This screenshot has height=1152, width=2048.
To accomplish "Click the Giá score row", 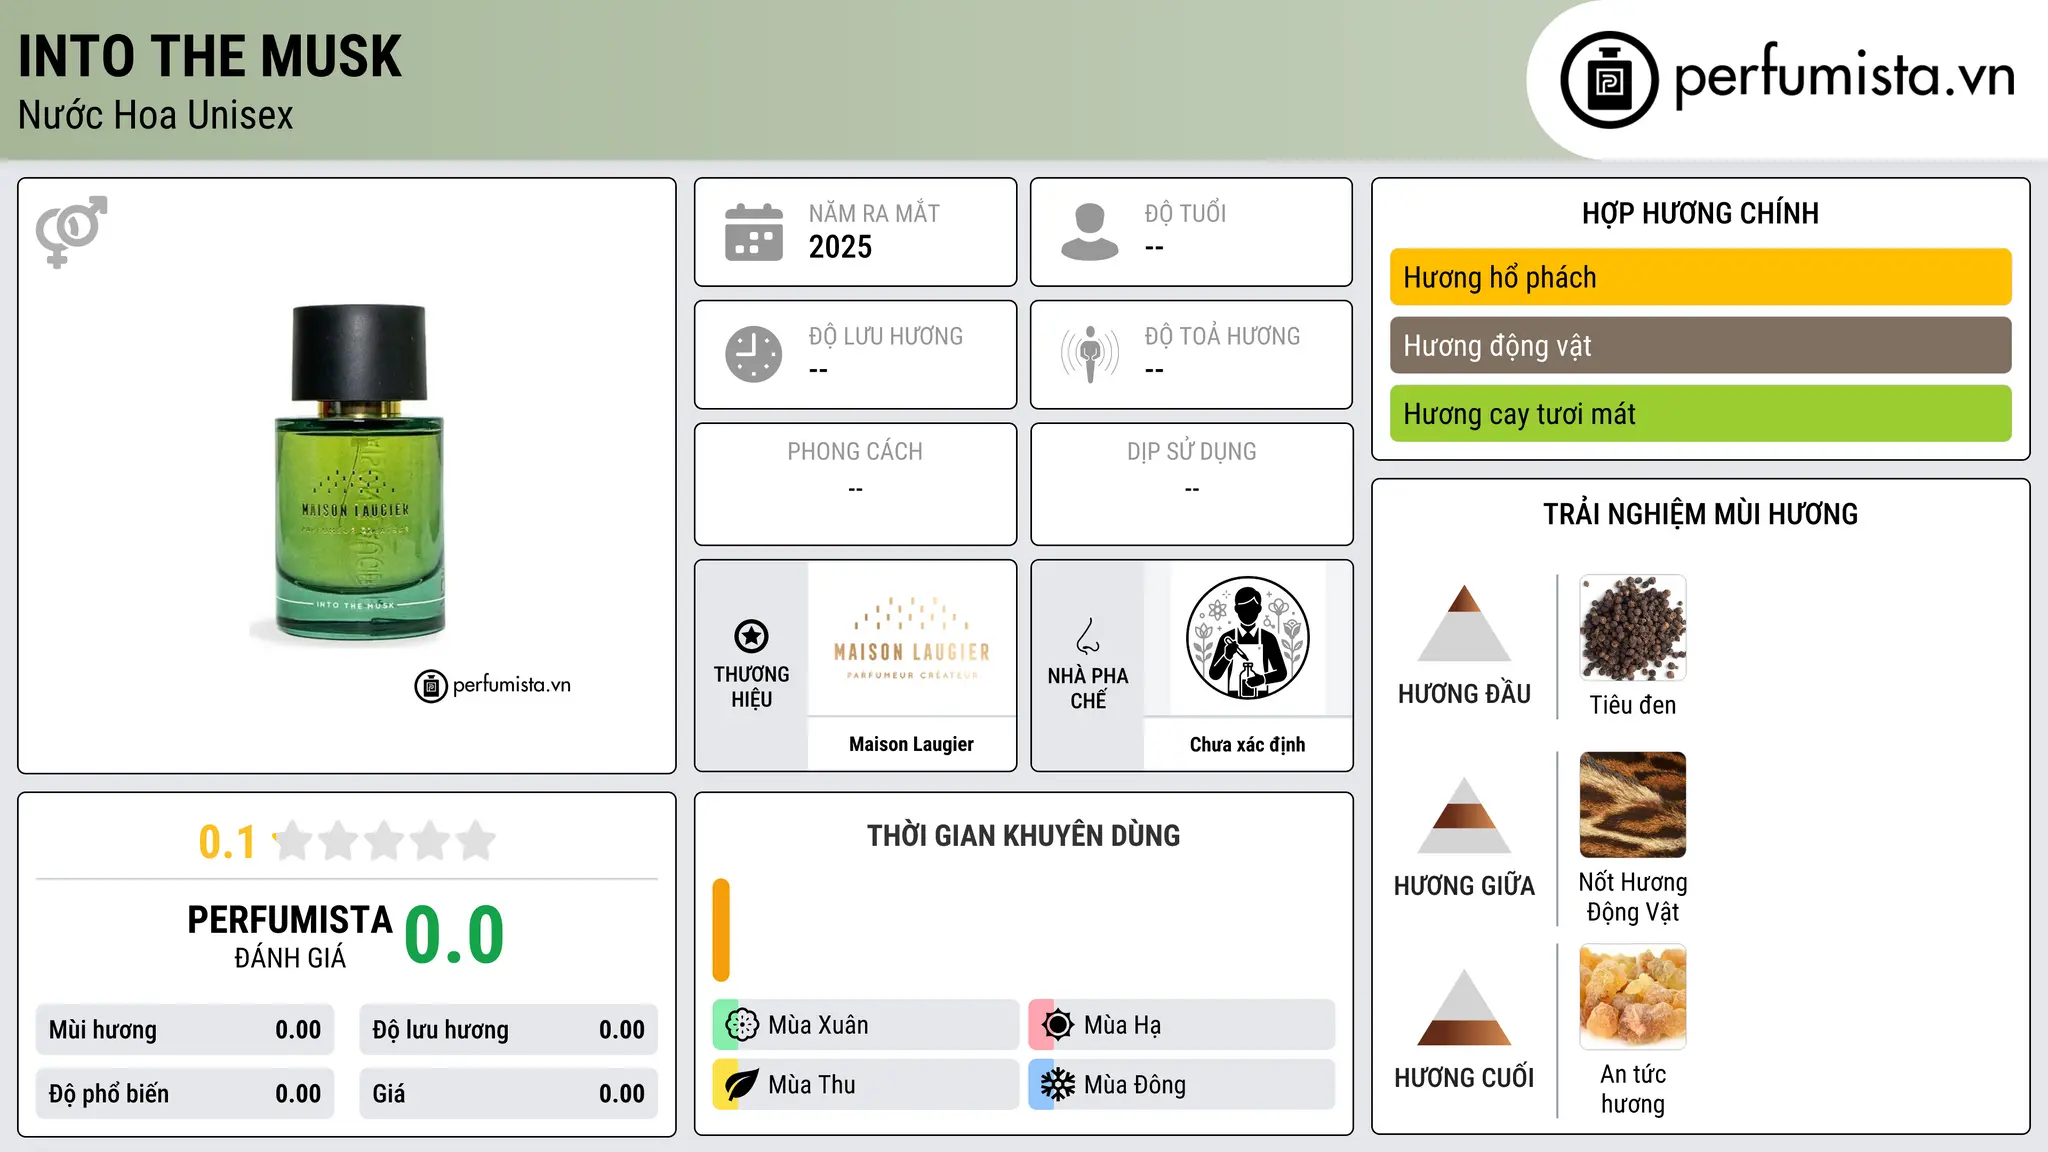I will click(509, 1094).
